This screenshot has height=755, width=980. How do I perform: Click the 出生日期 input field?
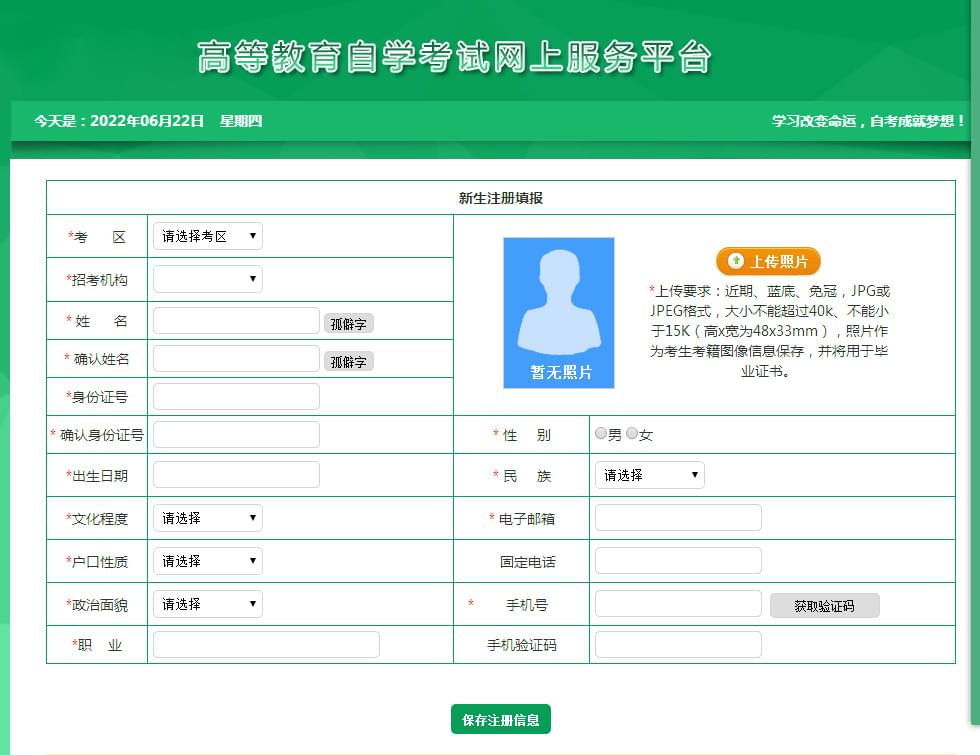point(236,475)
